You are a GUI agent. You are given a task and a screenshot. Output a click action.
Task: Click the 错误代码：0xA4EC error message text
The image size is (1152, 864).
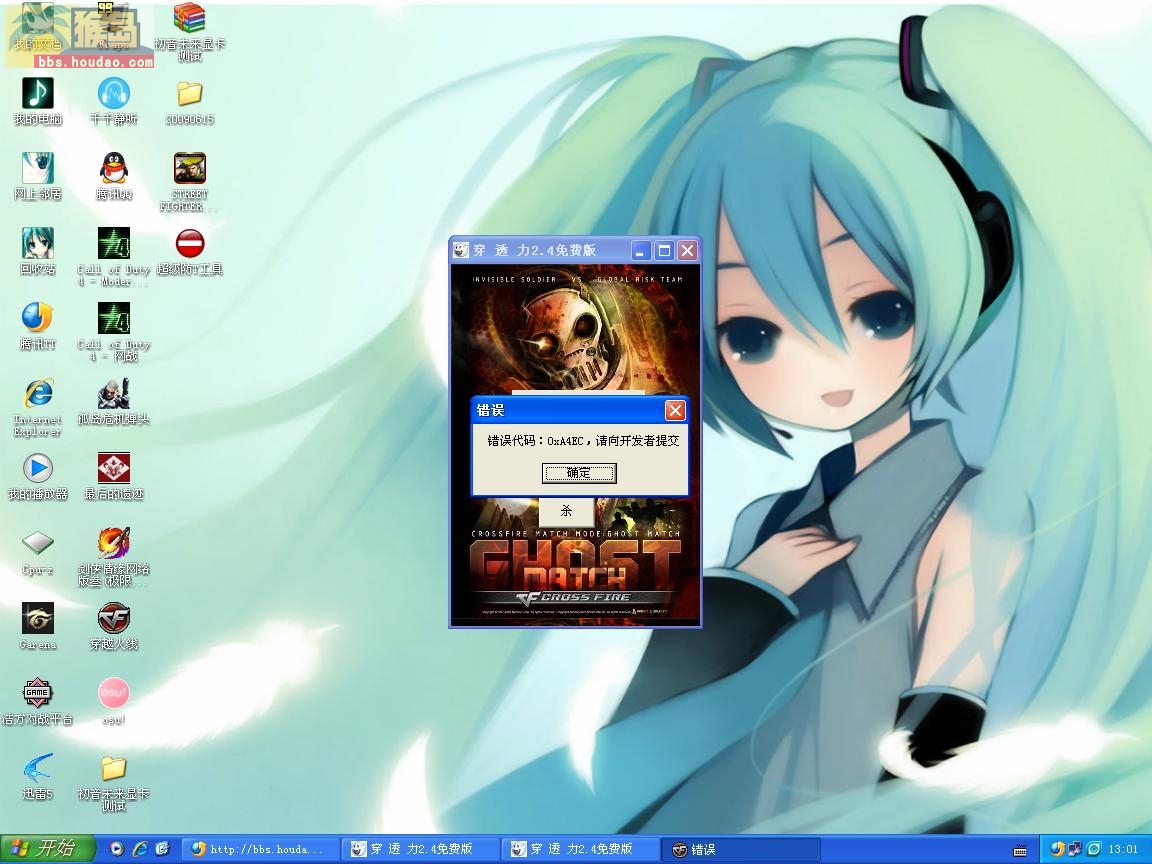[583, 441]
